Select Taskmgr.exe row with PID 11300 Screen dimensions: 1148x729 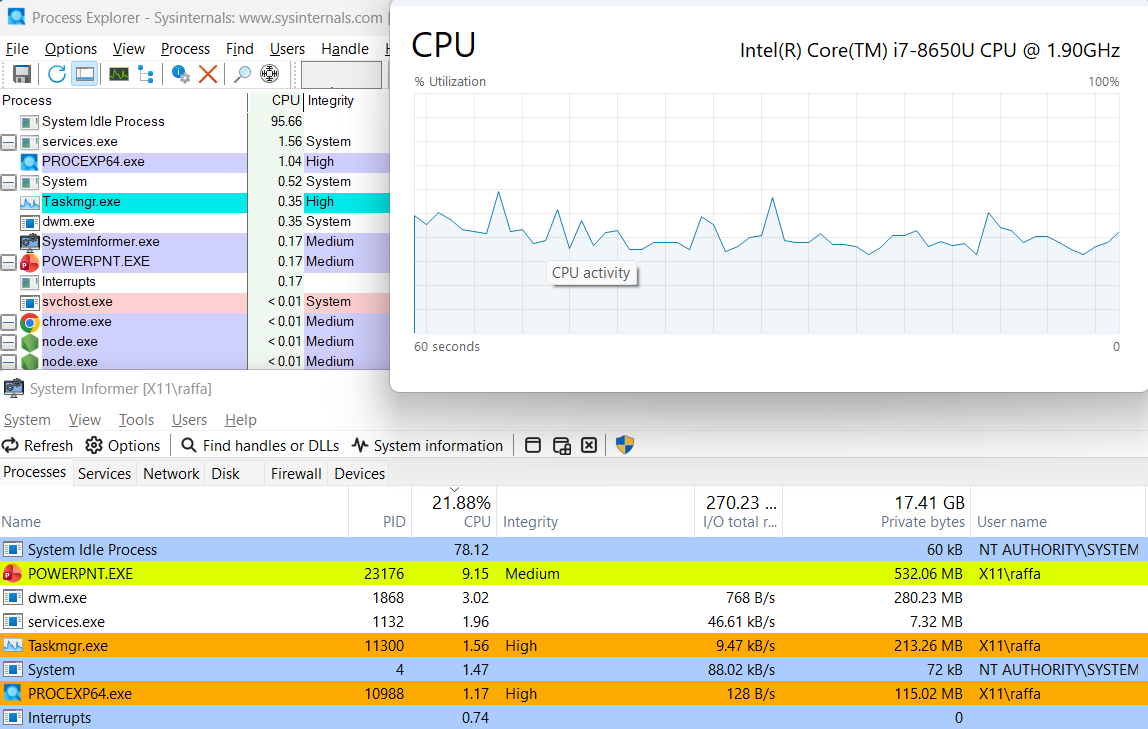pos(574,646)
